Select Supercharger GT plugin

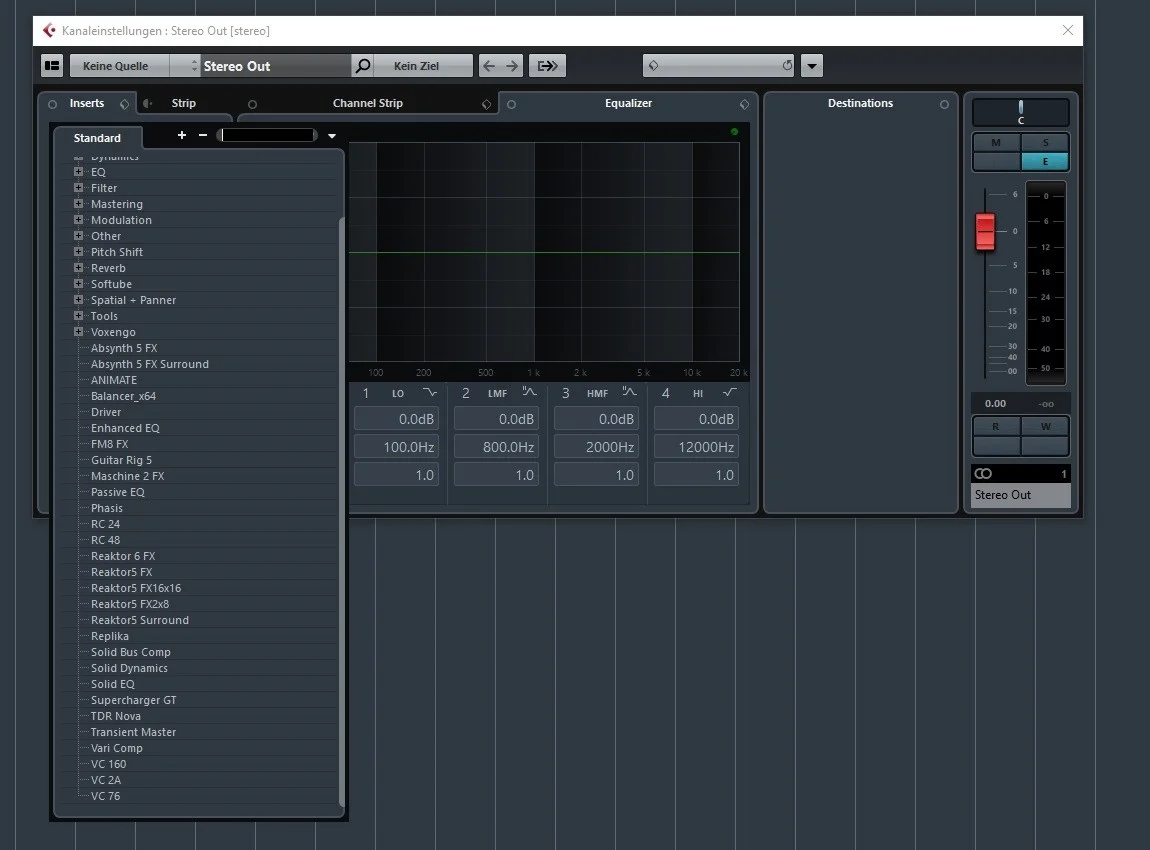coord(133,700)
